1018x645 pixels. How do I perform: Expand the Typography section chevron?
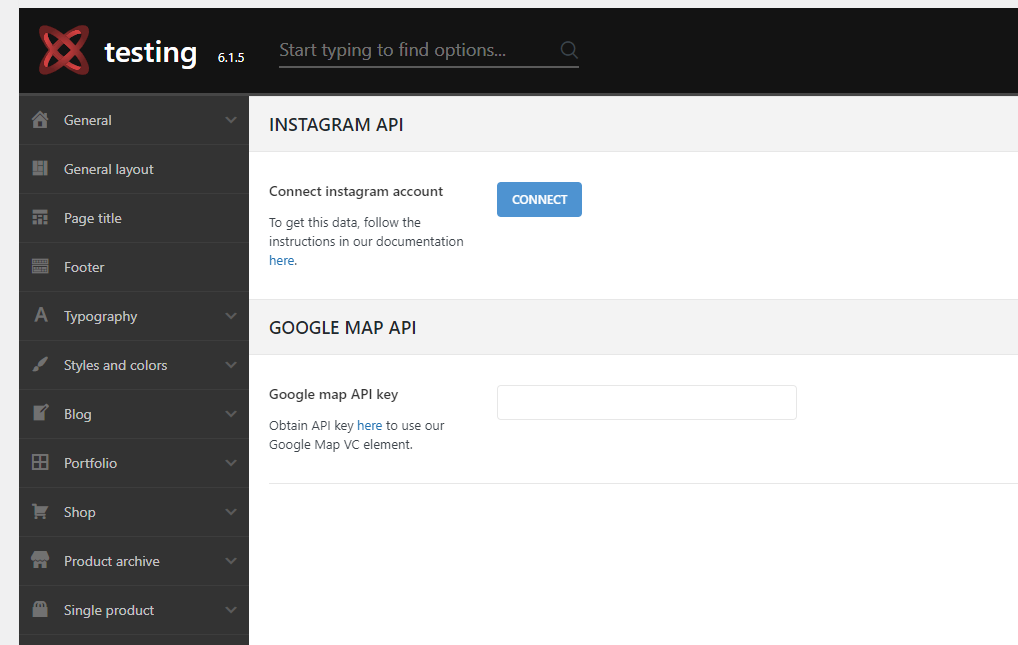(x=230, y=316)
